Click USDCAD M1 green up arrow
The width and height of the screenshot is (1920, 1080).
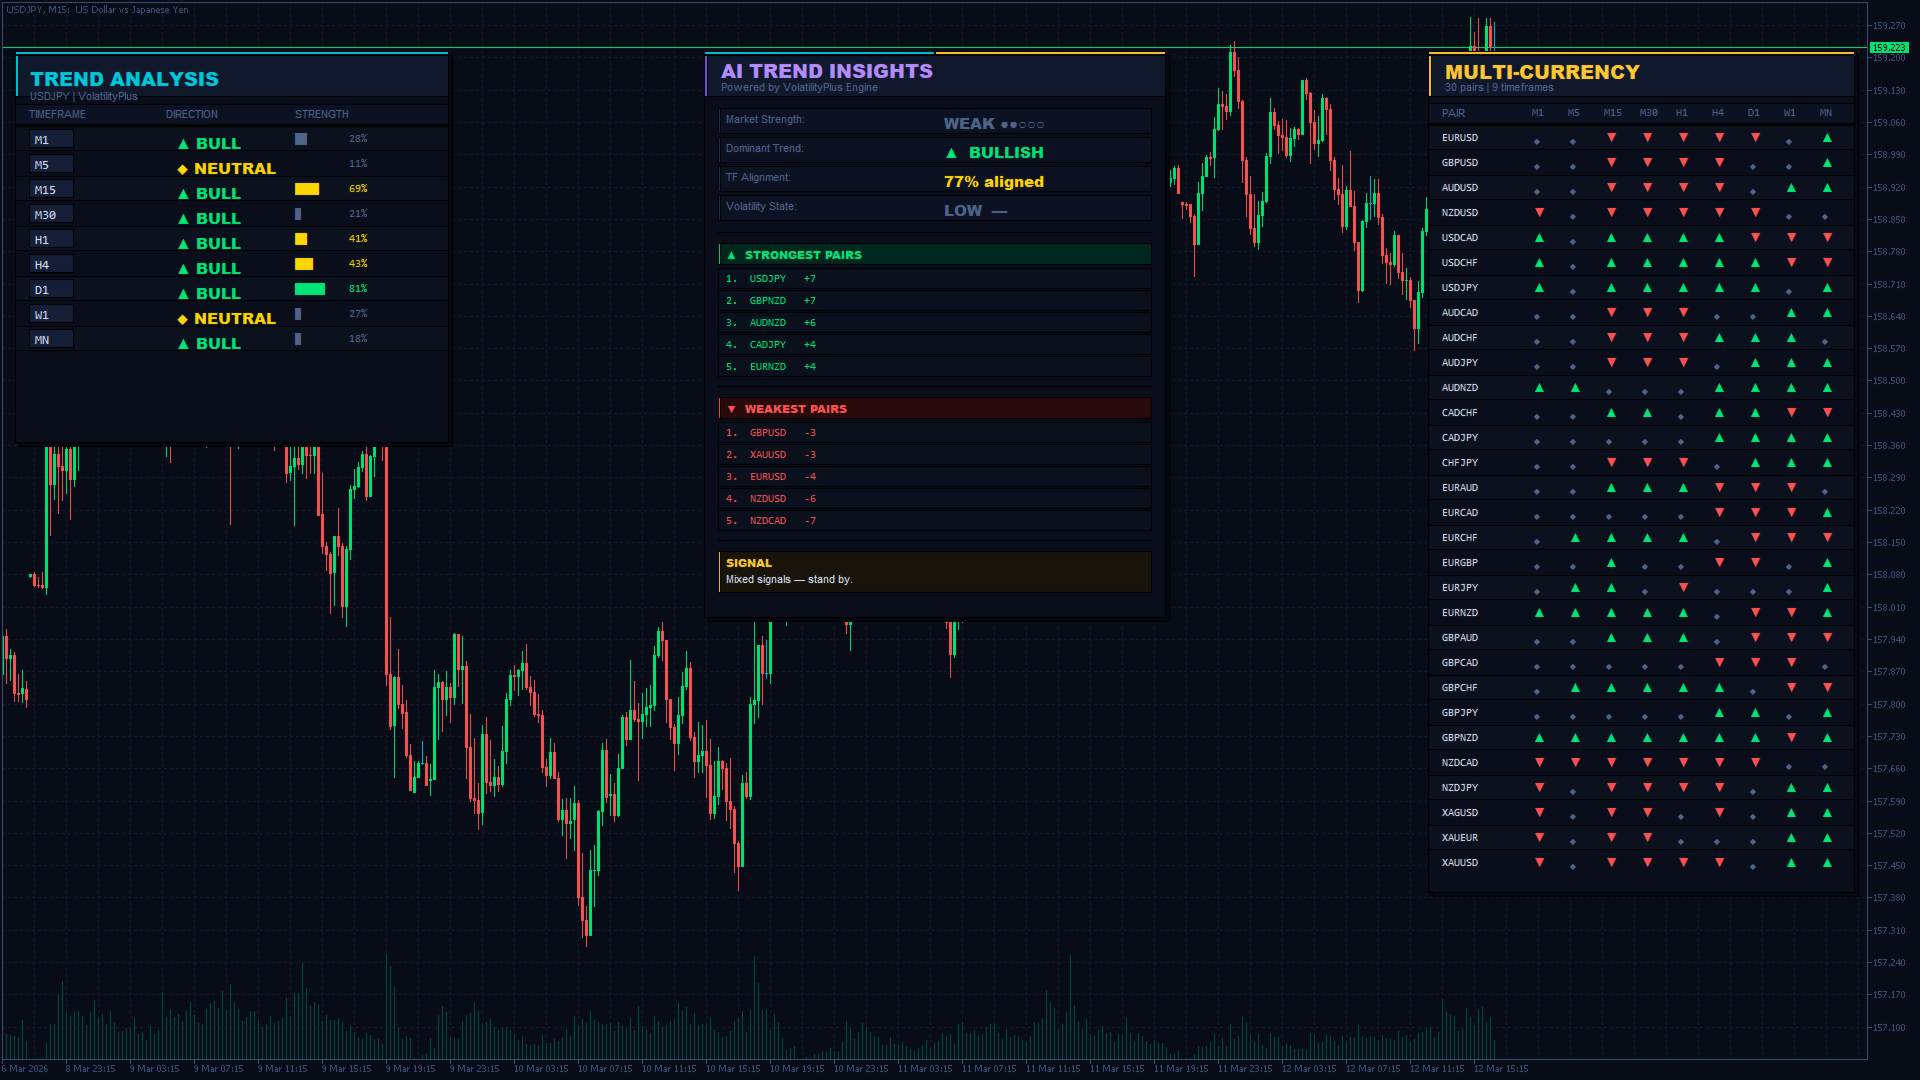click(x=1539, y=238)
